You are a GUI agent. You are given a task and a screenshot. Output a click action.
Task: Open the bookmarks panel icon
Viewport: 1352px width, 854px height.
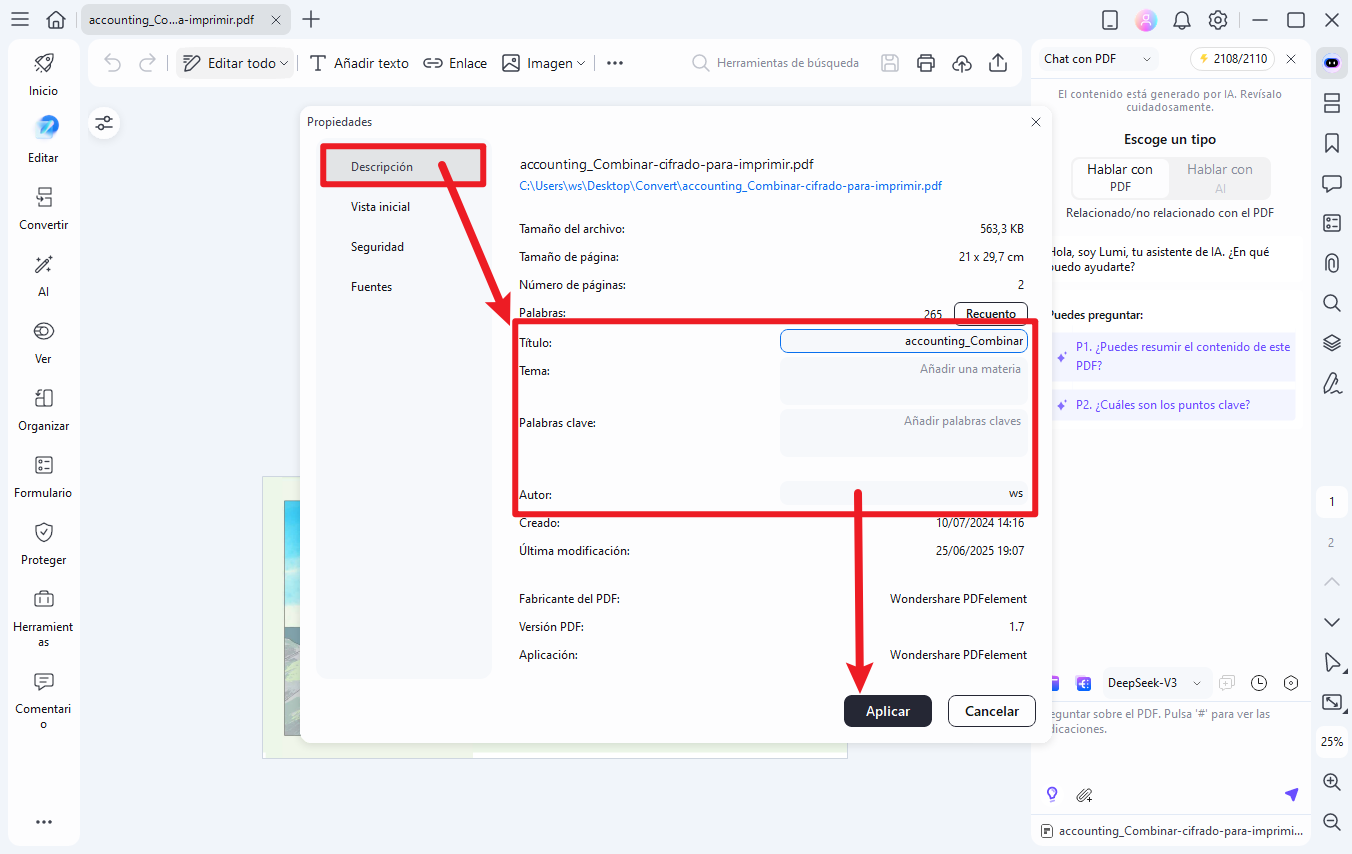tap(1331, 143)
